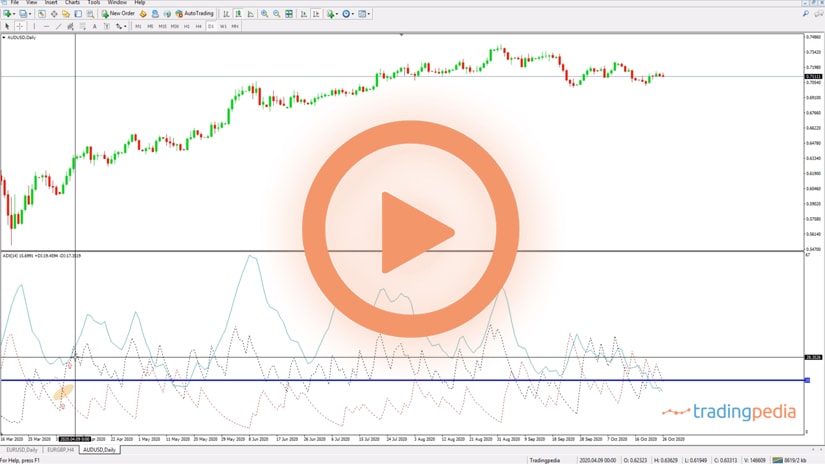Viewport: 825px width, 464px height.
Task: Select the Text Label tool
Action: [x=107, y=26]
